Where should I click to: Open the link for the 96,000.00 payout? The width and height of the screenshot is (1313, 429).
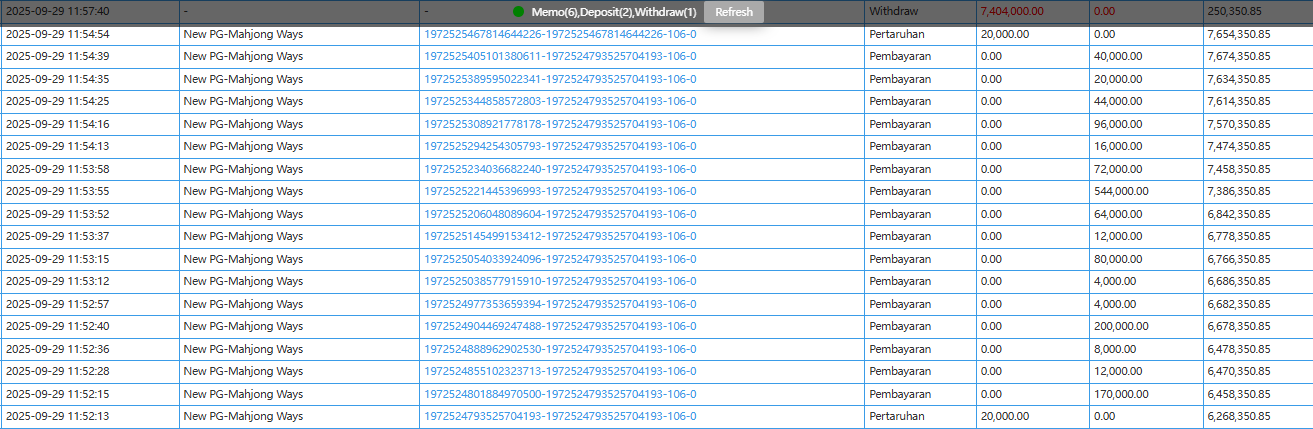560,124
